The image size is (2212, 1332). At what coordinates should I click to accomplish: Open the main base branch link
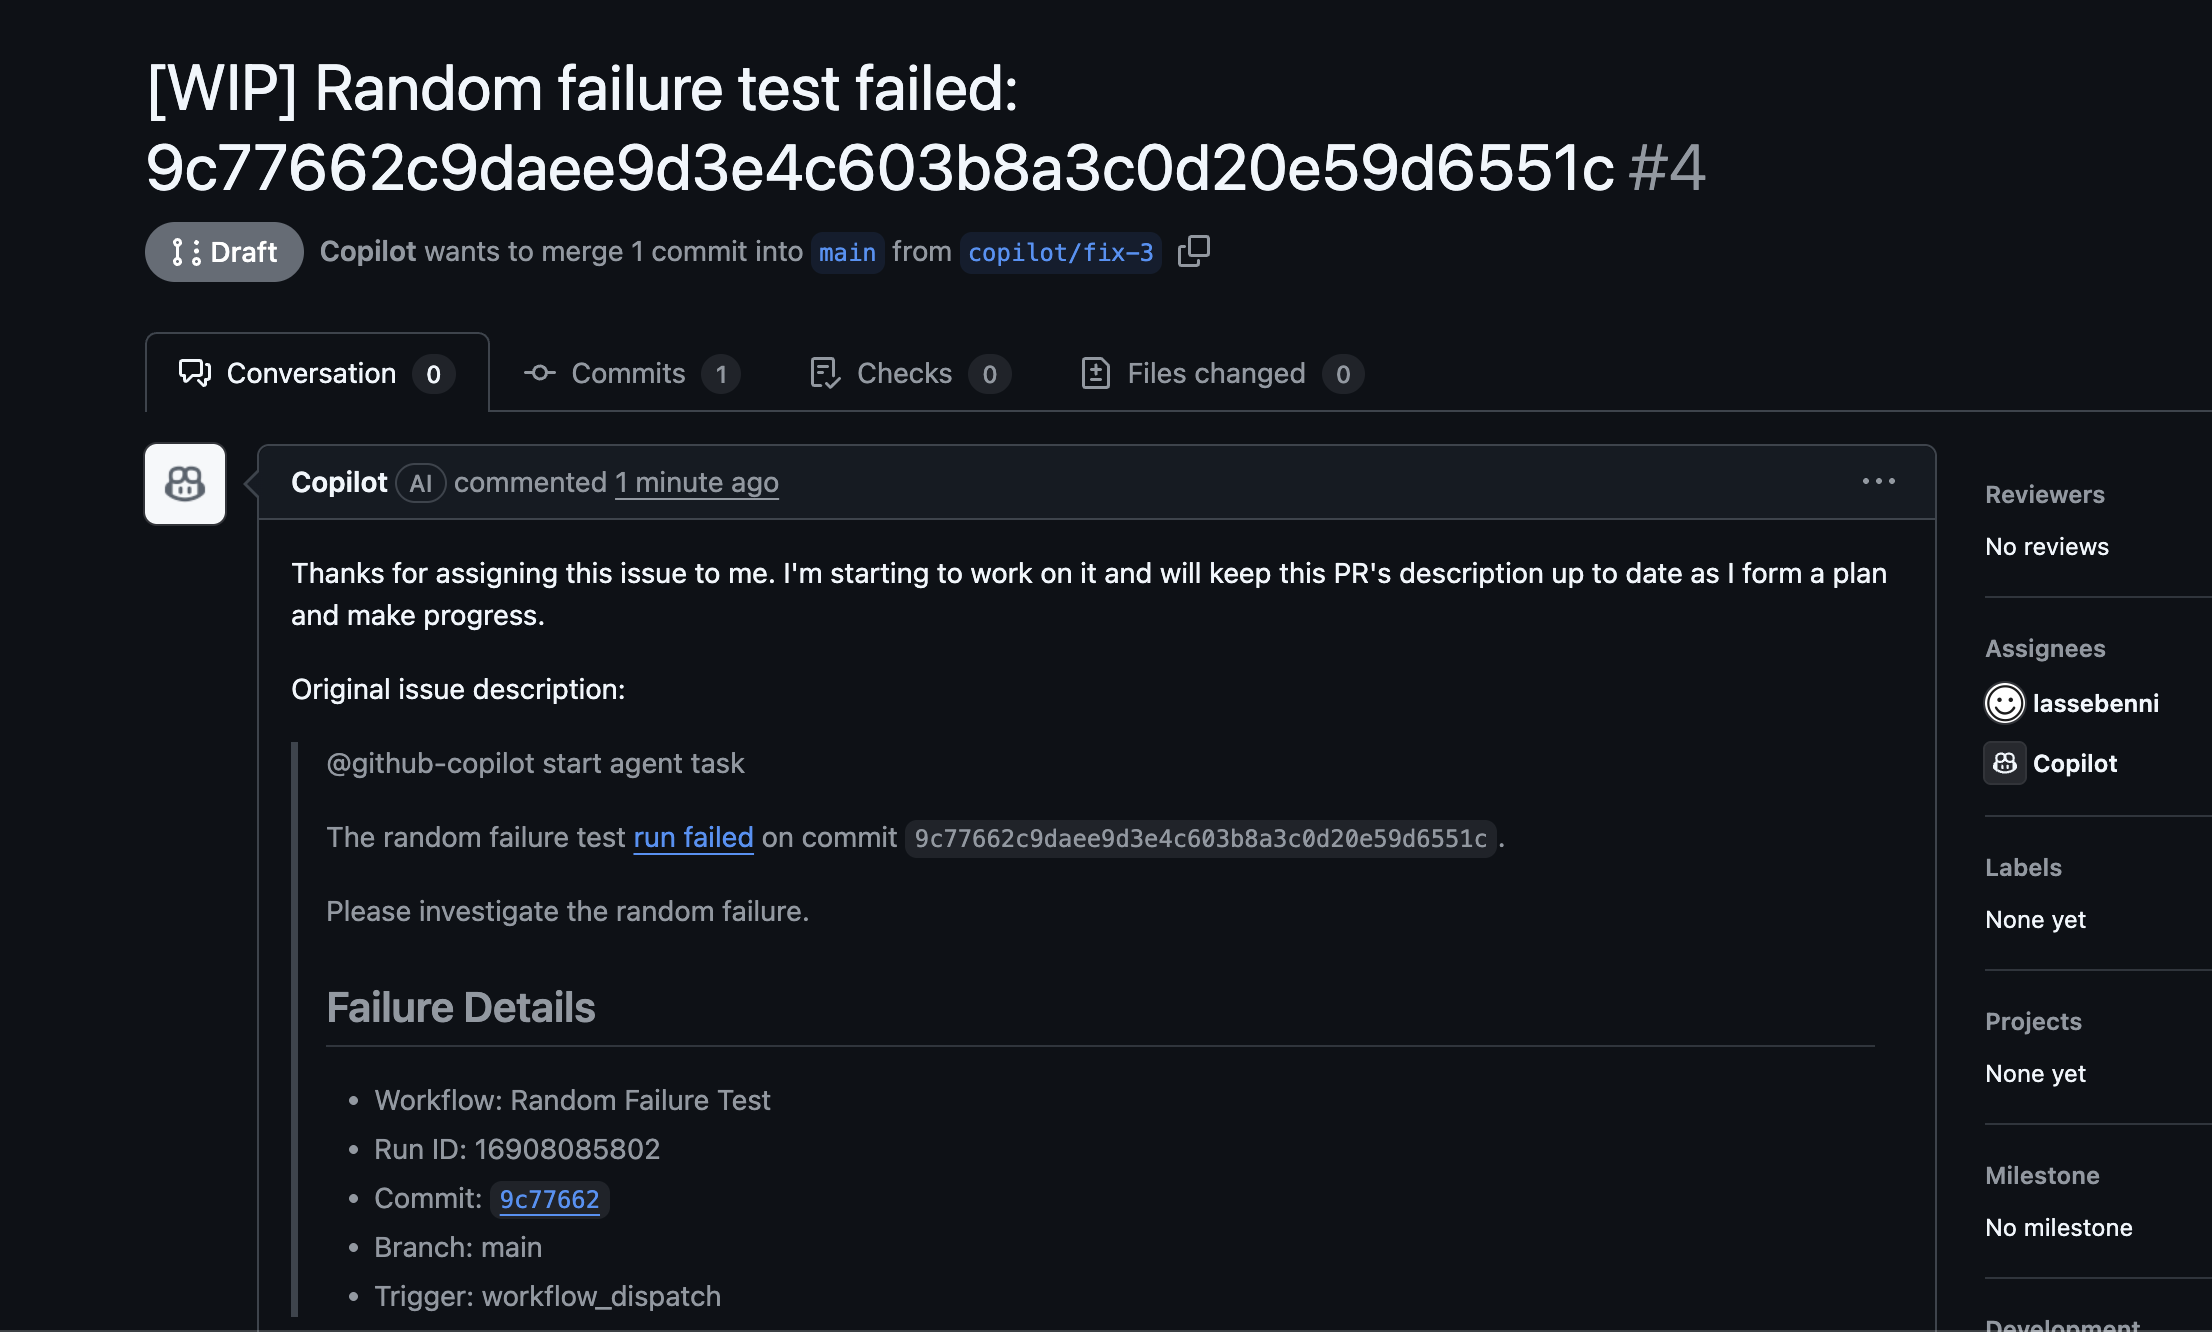[x=847, y=253]
